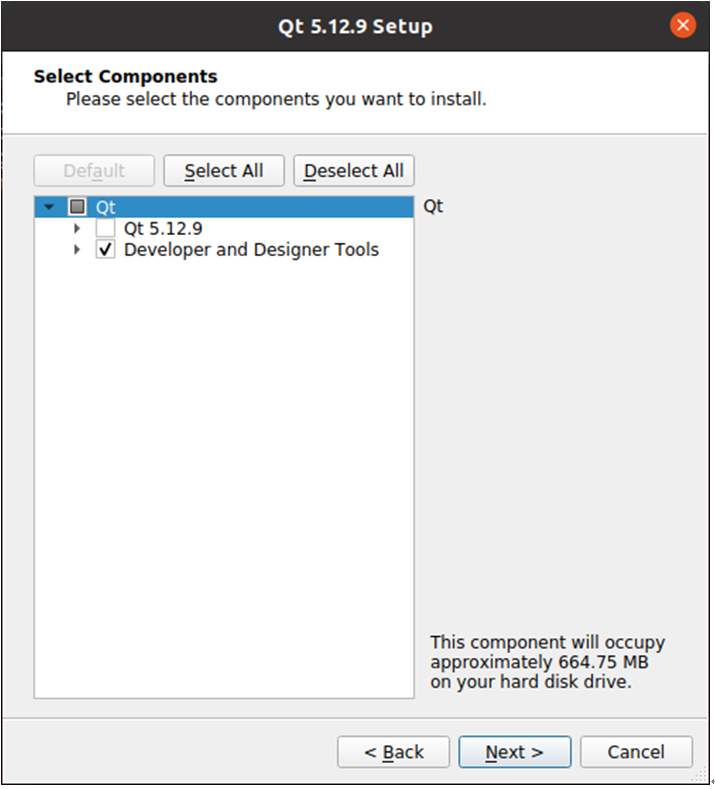Viewport: 715px width, 789px height.
Task: Click the Deselect All button
Action: point(354,171)
